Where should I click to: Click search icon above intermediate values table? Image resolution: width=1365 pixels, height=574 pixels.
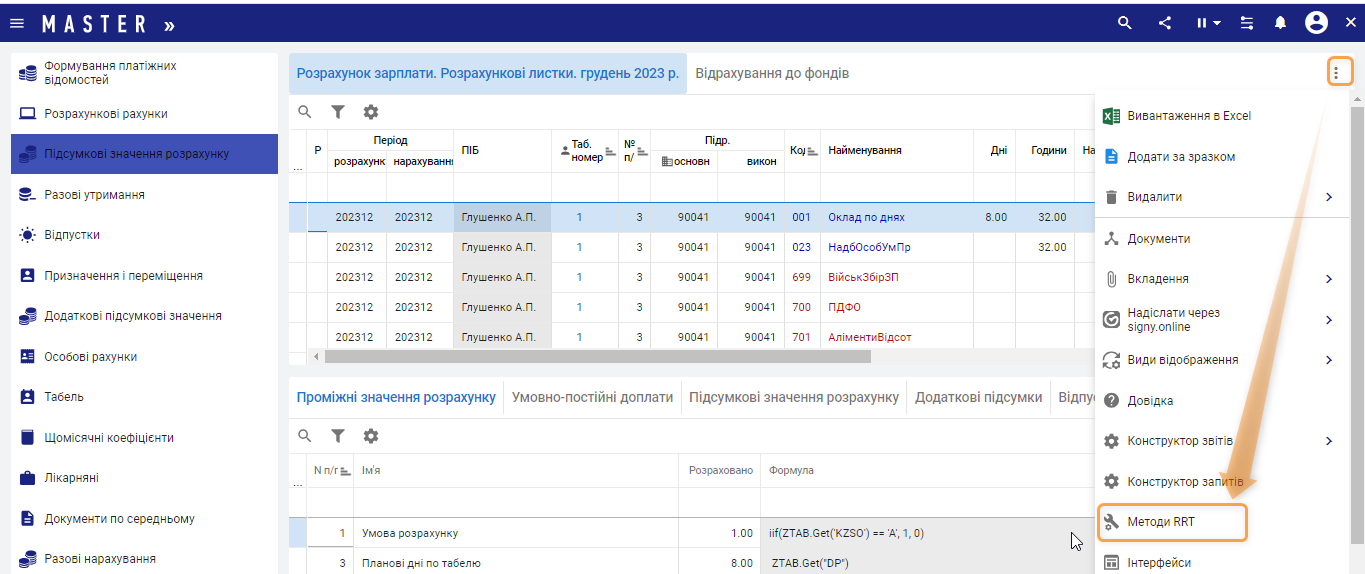[x=305, y=436]
